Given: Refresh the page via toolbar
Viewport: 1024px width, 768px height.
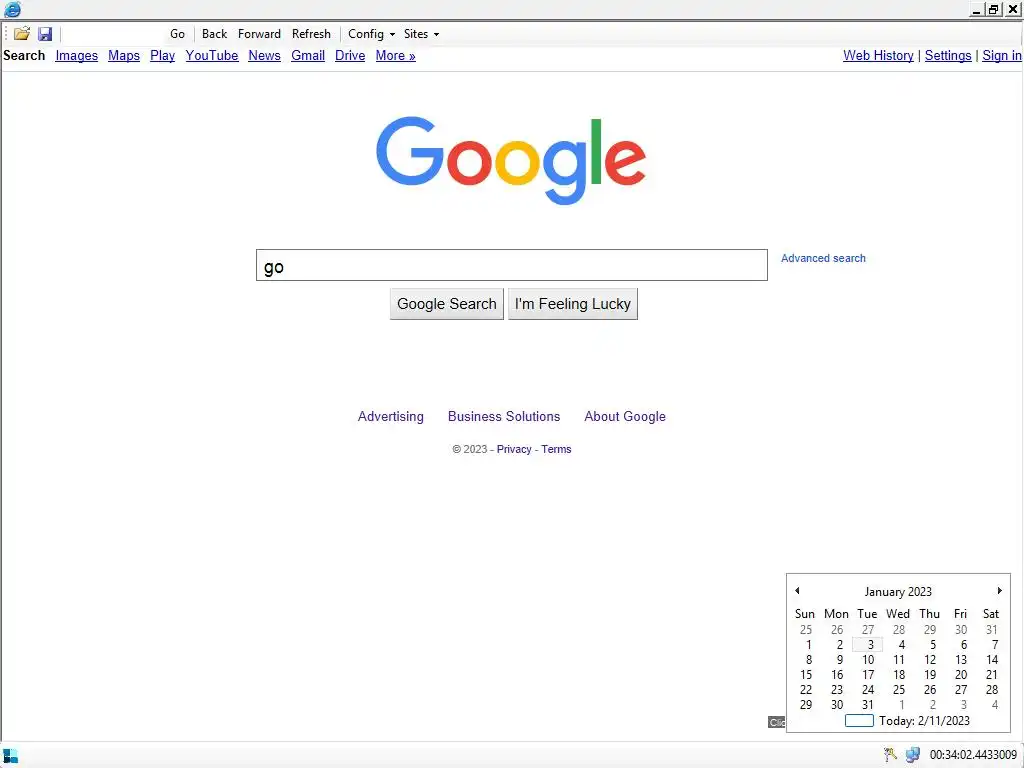Looking at the screenshot, I should pos(311,34).
